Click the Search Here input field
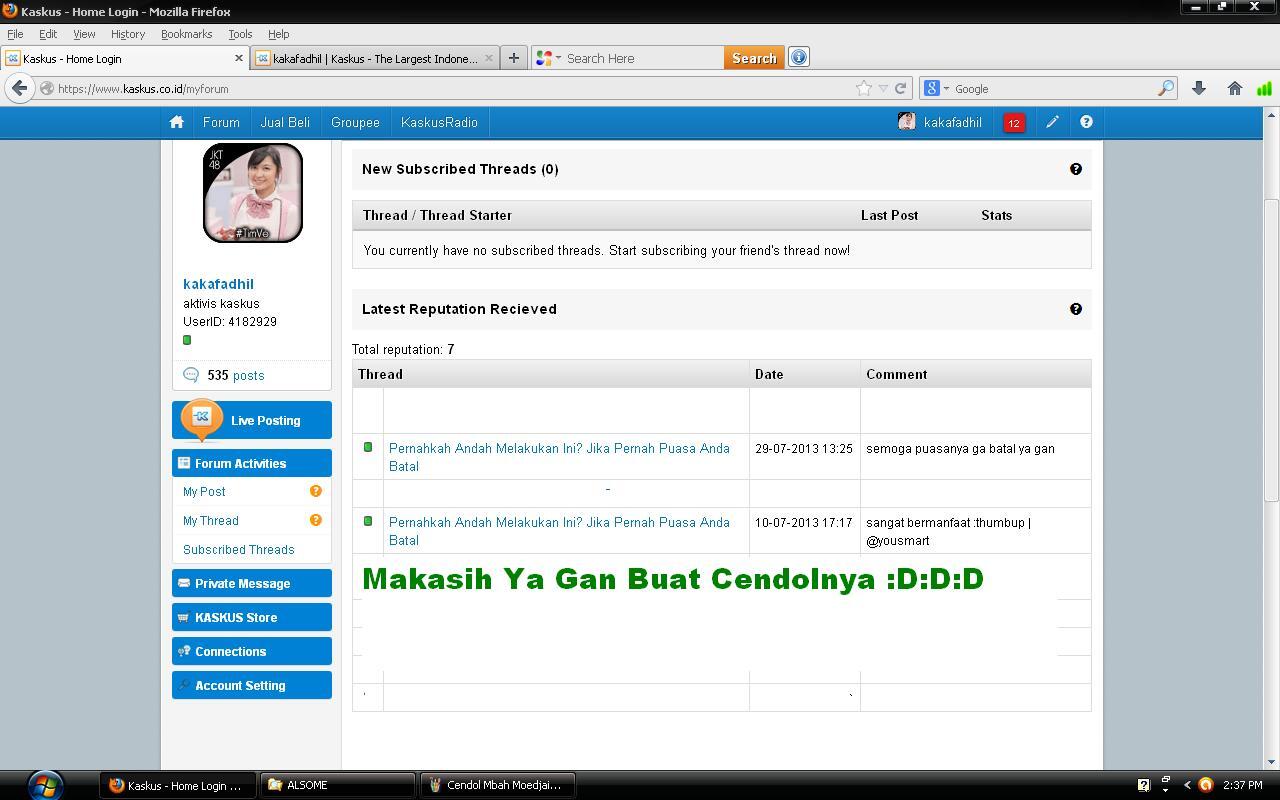Viewport: 1280px width, 800px height. coord(642,58)
